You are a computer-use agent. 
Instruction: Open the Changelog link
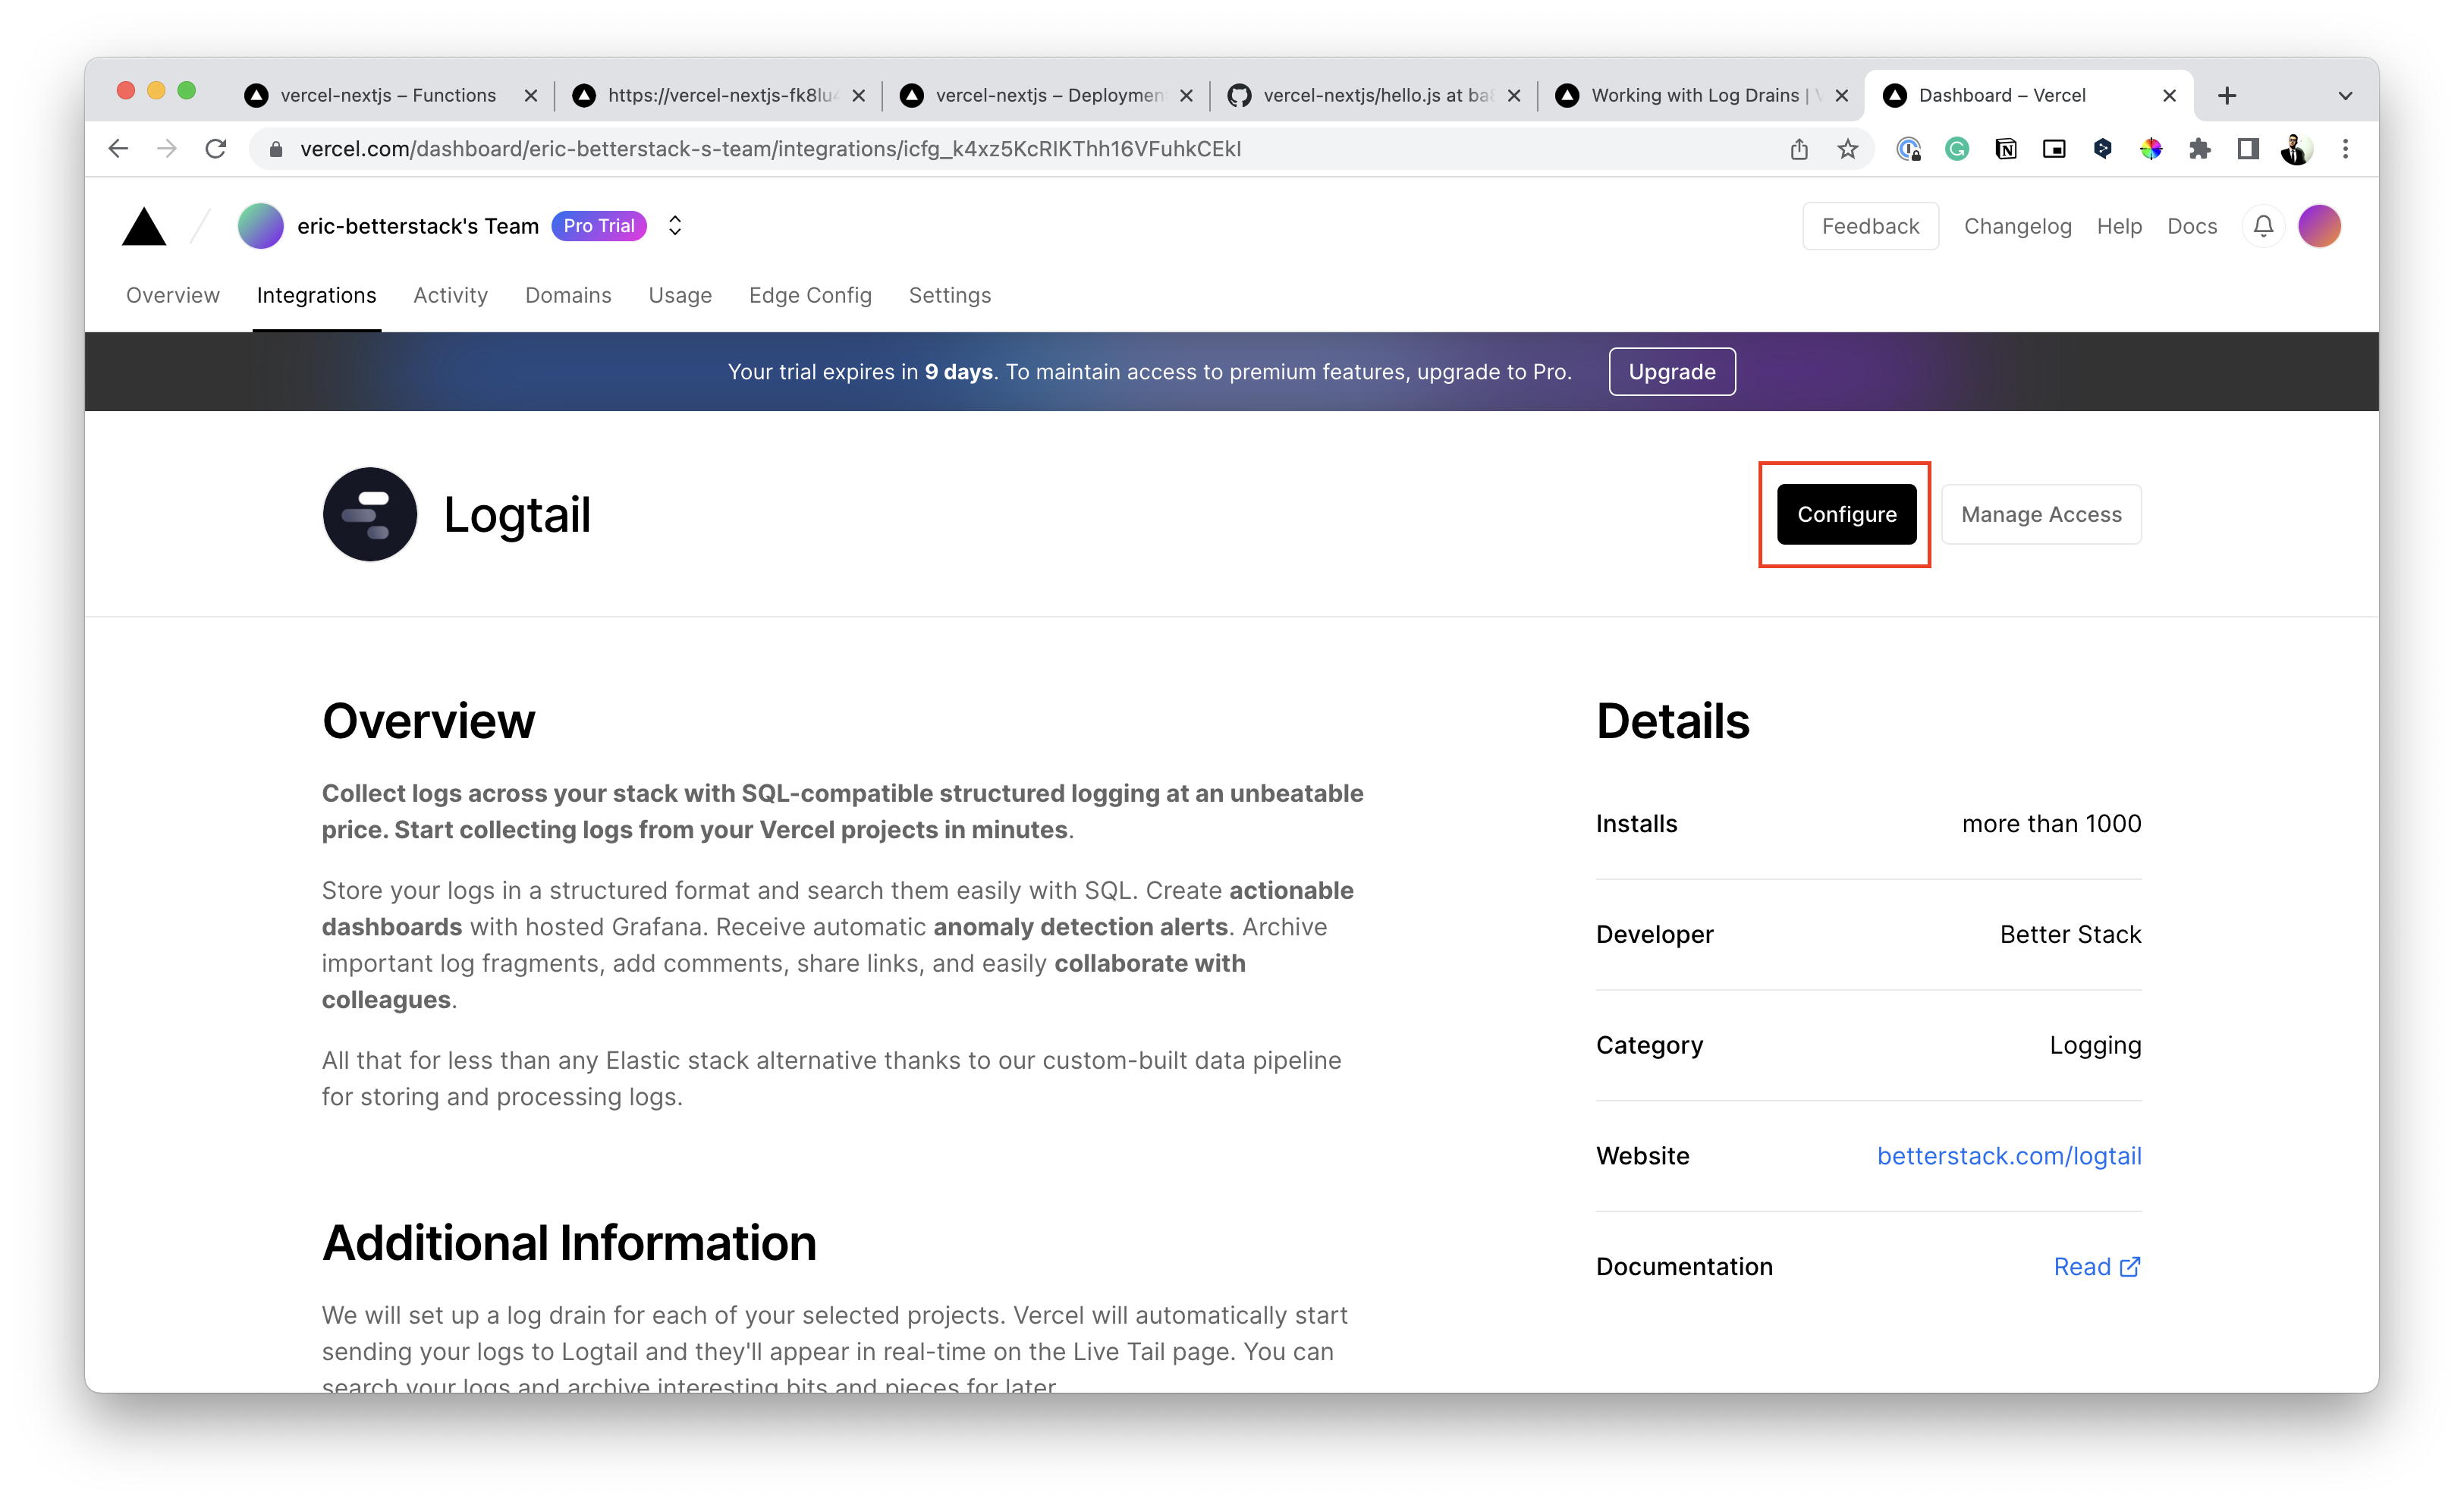[x=2018, y=226]
